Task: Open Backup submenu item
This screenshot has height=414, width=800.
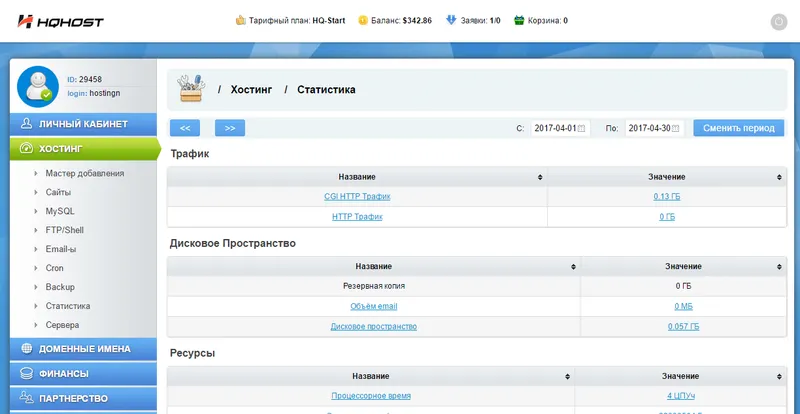Action: [x=60, y=287]
